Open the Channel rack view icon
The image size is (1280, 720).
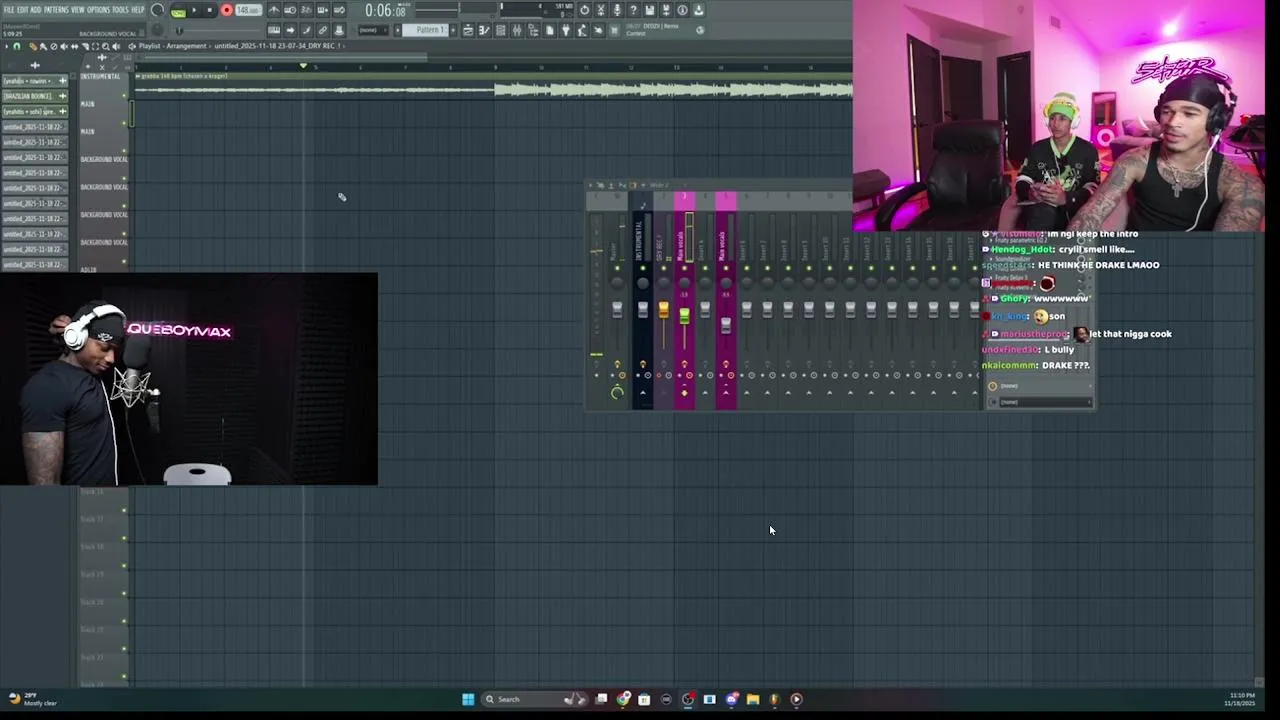coord(500,30)
